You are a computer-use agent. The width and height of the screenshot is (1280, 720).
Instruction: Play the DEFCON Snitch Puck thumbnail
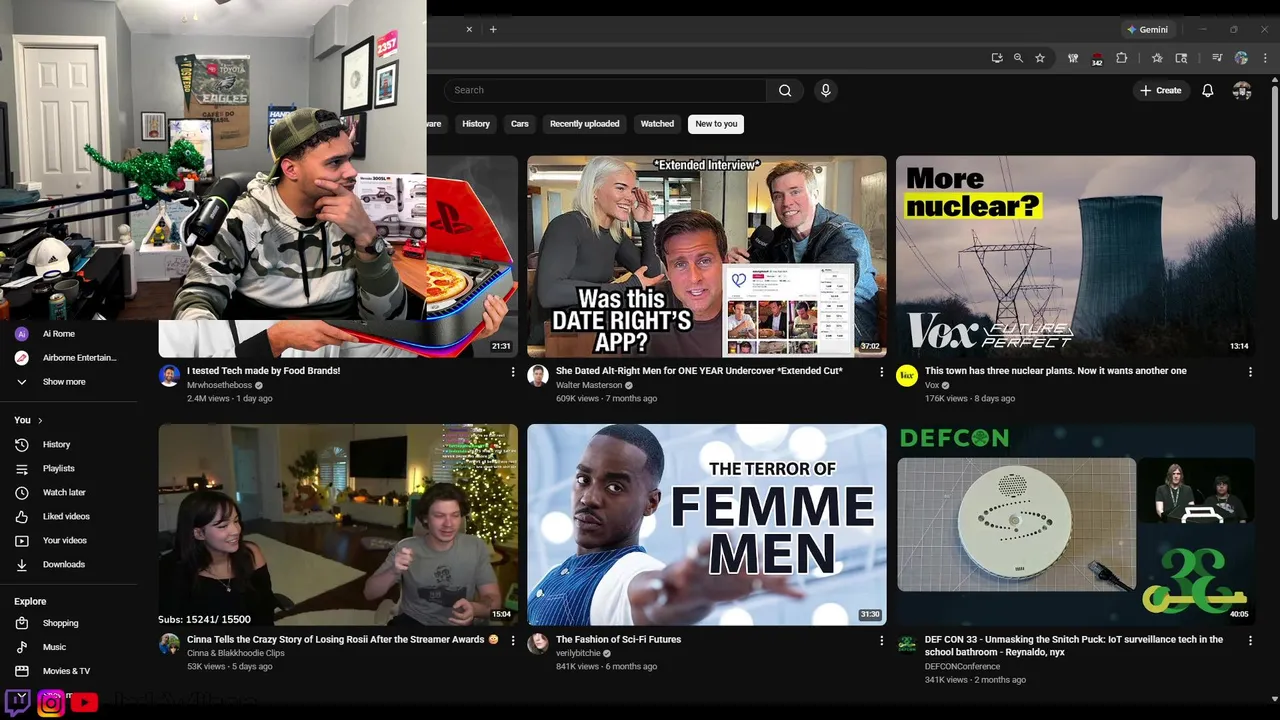pyautogui.click(x=1075, y=525)
